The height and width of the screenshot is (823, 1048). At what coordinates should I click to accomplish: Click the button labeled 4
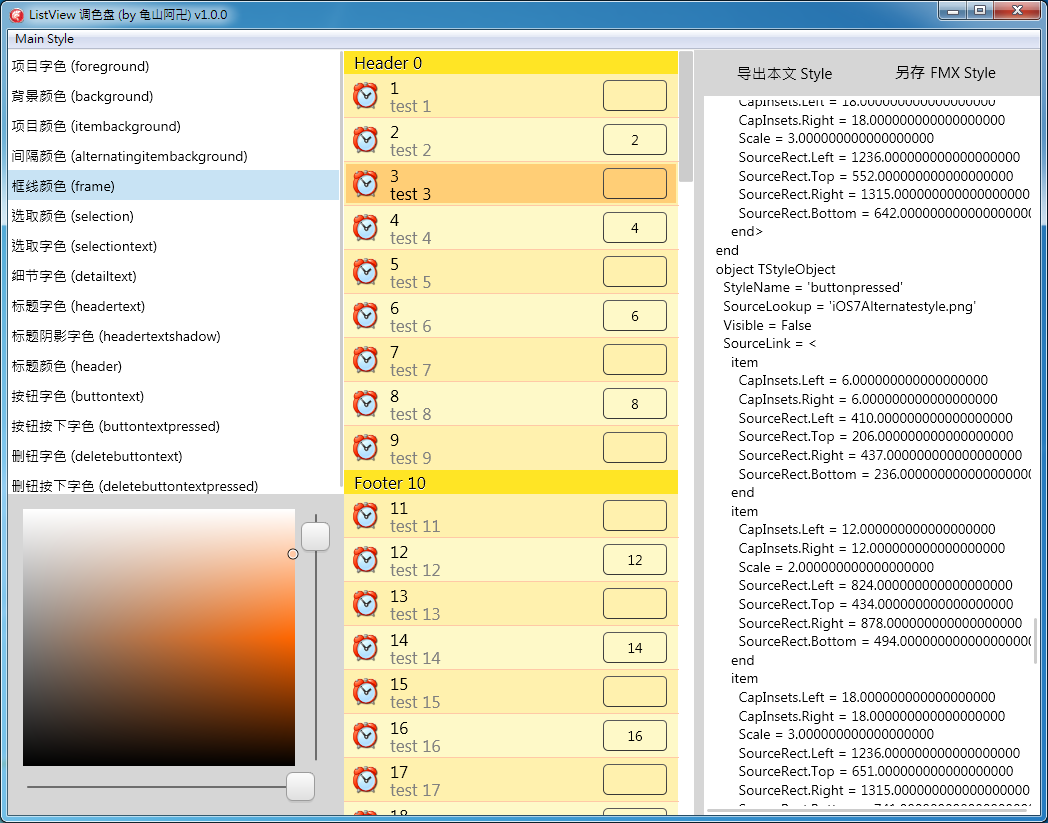pyautogui.click(x=634, y=228)
